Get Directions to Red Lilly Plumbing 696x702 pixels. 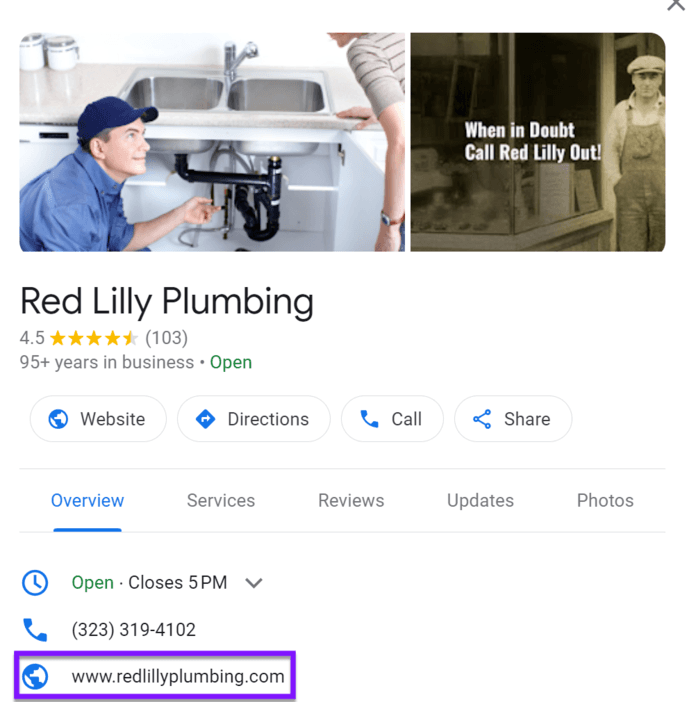click(254, 419)
